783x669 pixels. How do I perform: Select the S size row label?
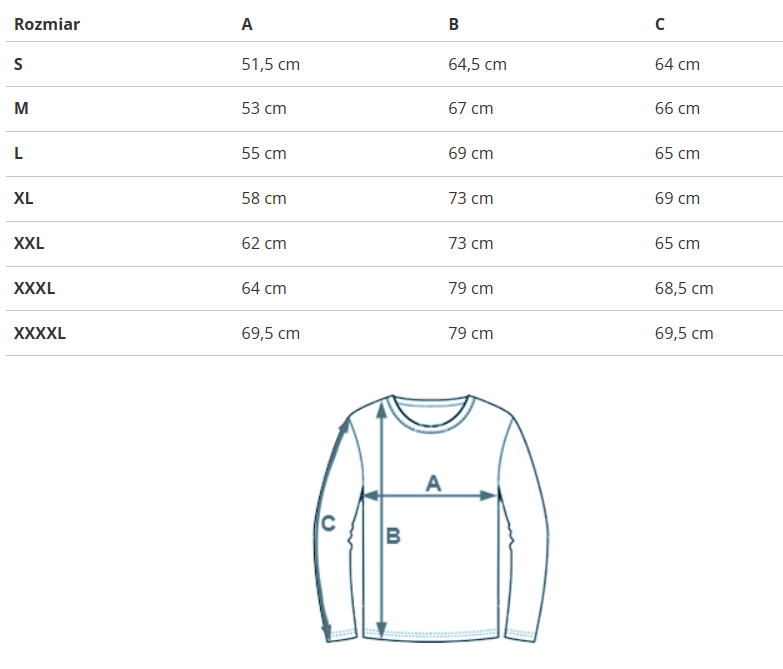point(19,64)
